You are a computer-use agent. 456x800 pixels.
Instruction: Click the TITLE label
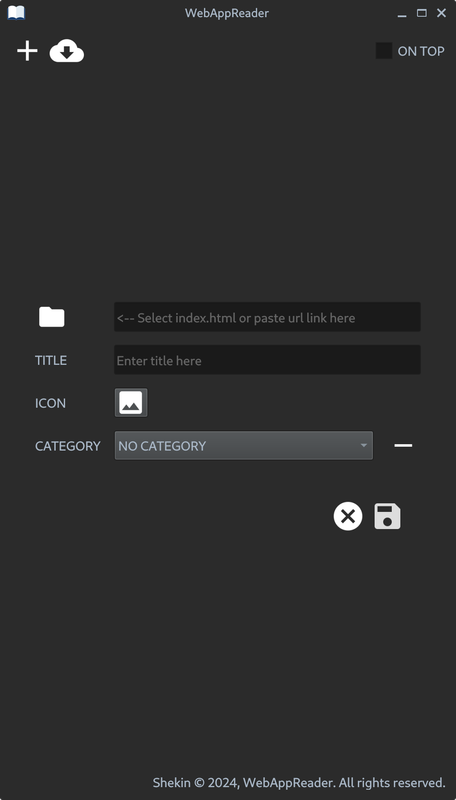51,361
